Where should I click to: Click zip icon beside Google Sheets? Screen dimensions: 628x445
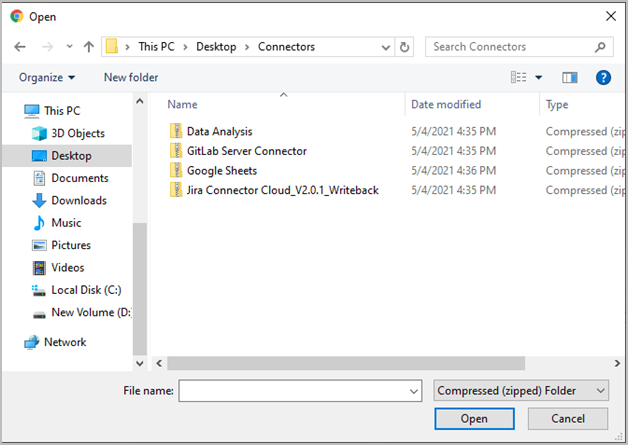pyautogui.click(x=176, y=170)
